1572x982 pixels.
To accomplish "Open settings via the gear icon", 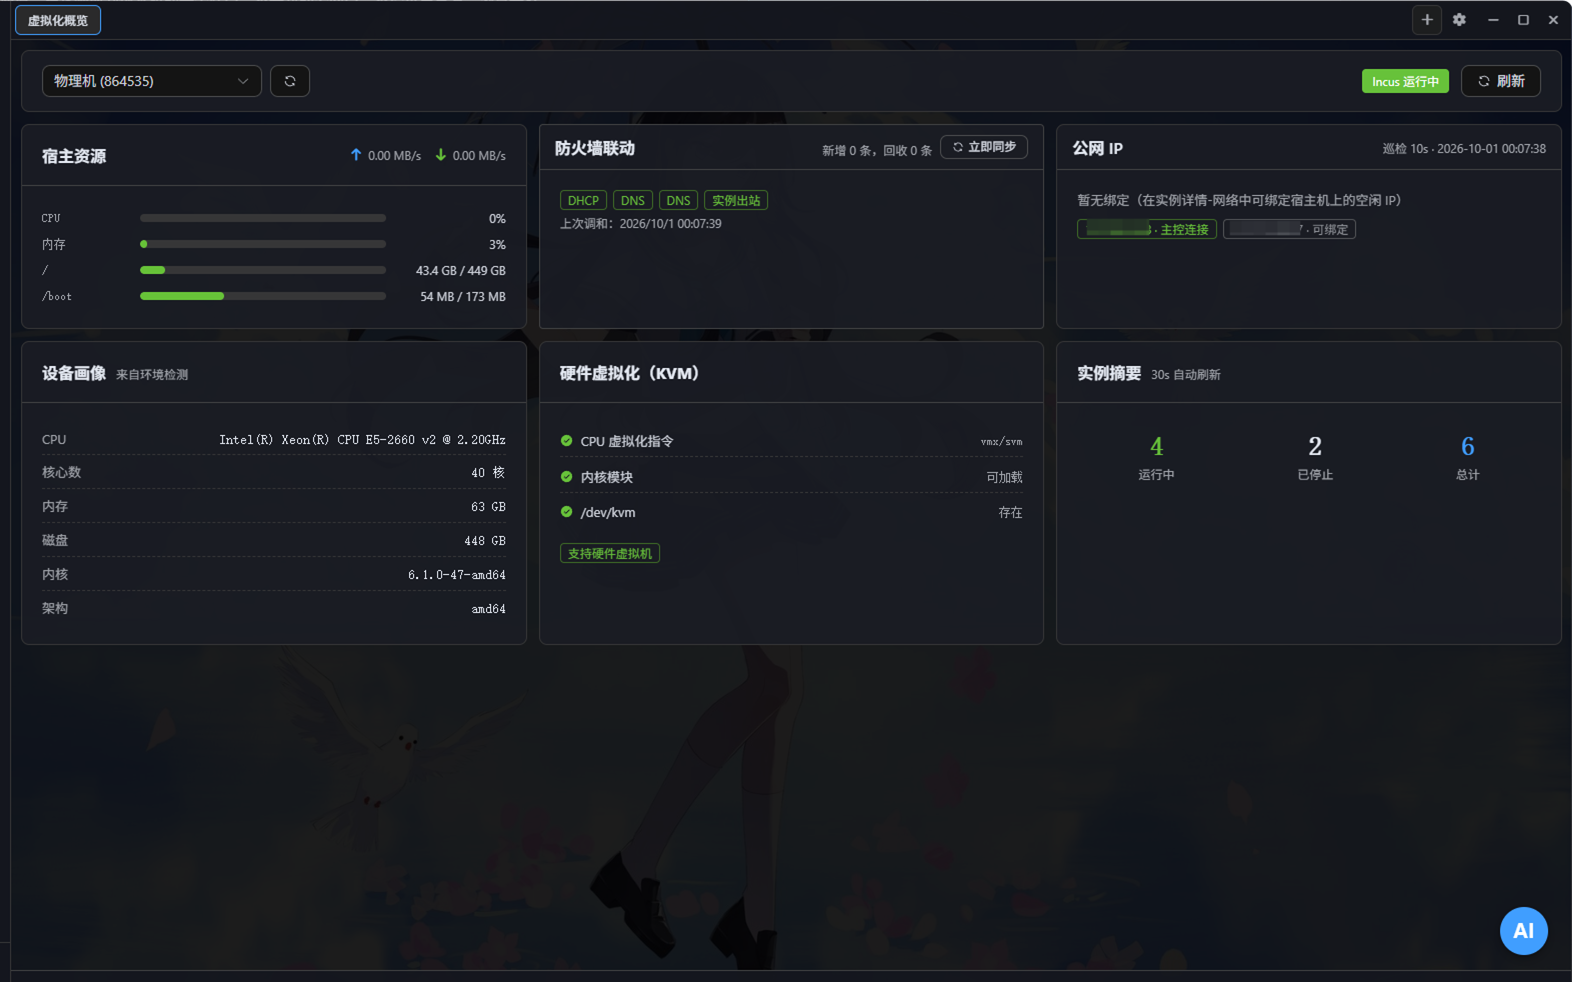I will click(1459, 20).
